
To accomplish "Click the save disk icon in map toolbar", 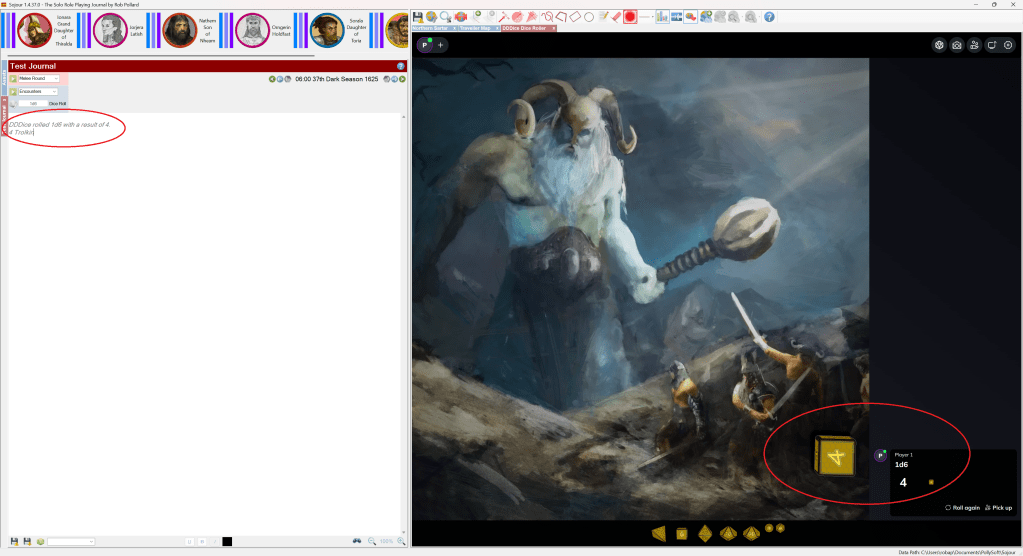I will coord(418,17).
